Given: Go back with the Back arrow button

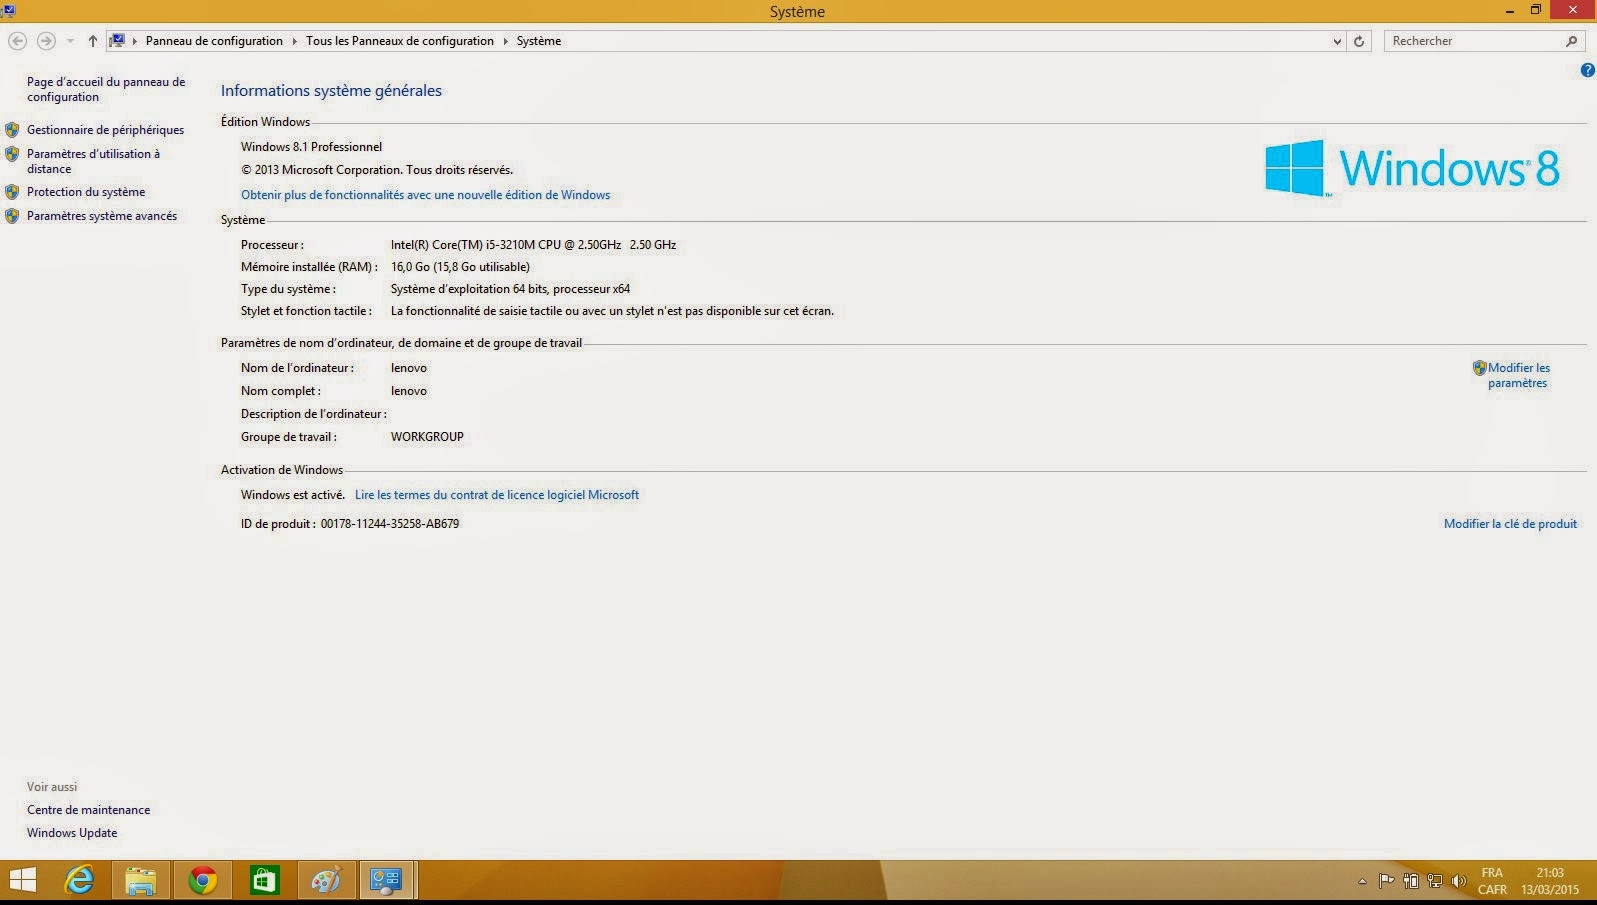Looking at the screenshot, I should click(x=17, y=41).
